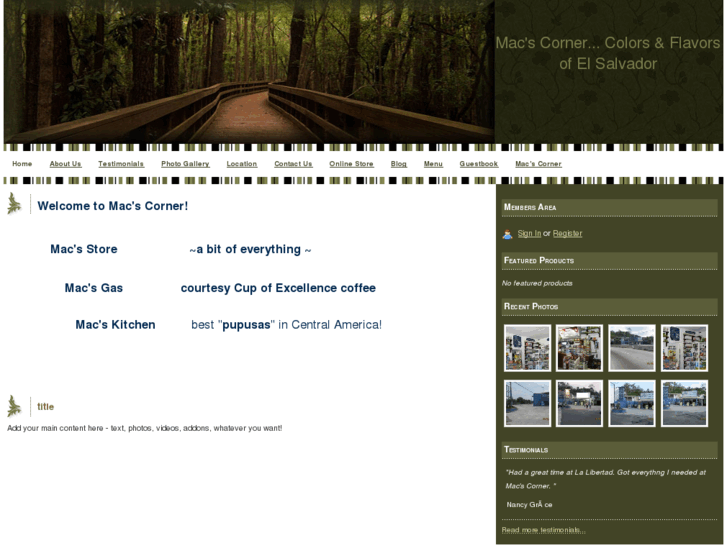Click the Sign In link
This screenshot has height=545, width=727.
529,233
